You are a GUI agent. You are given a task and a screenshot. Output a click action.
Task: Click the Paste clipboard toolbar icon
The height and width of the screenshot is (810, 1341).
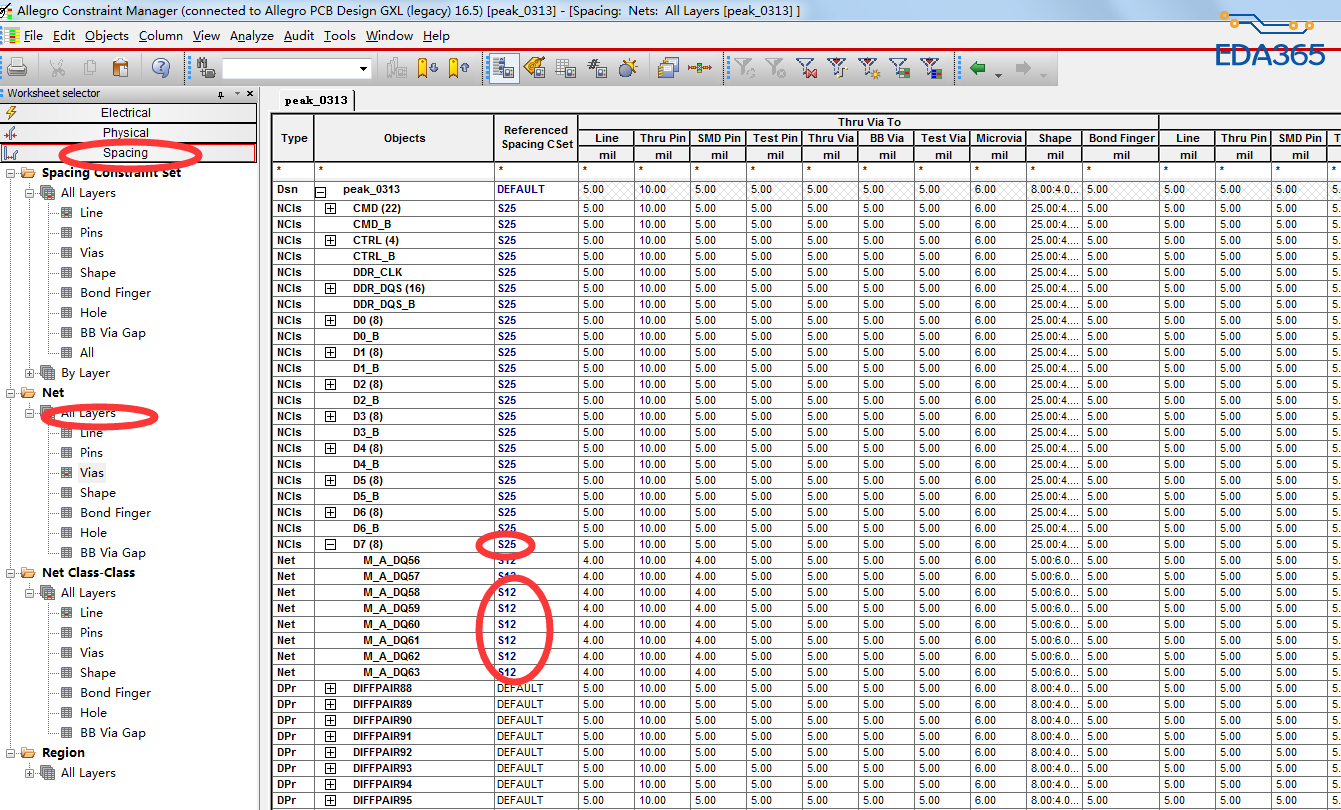tap(120, 68)
